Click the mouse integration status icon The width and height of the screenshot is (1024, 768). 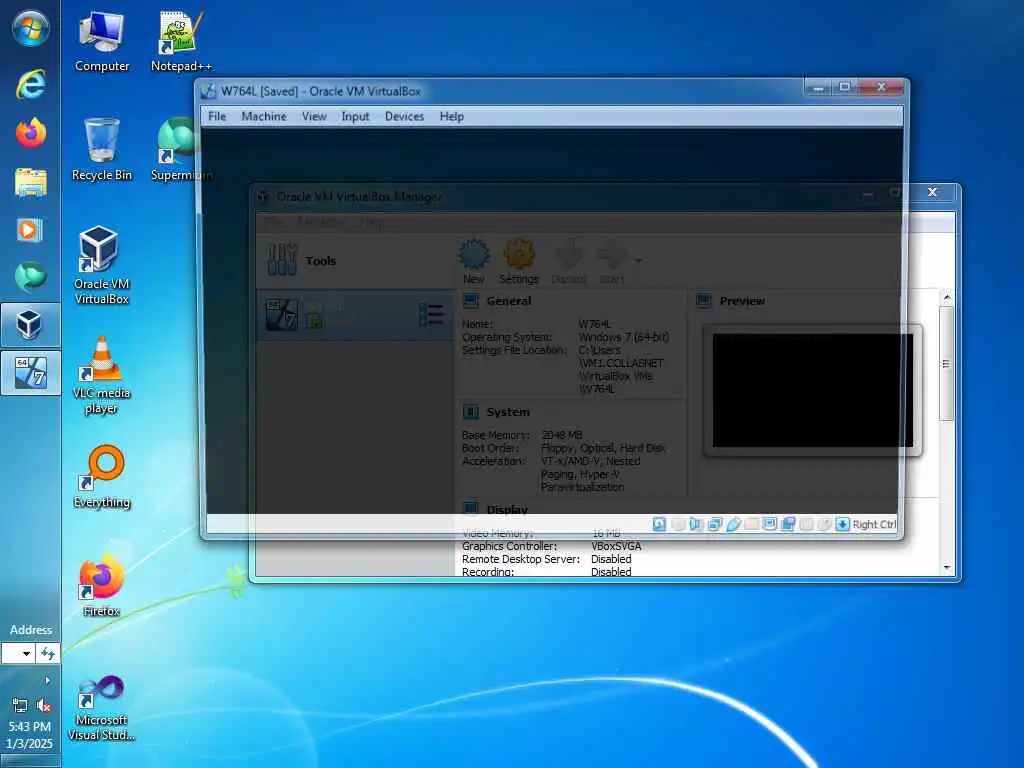point(825,524)
